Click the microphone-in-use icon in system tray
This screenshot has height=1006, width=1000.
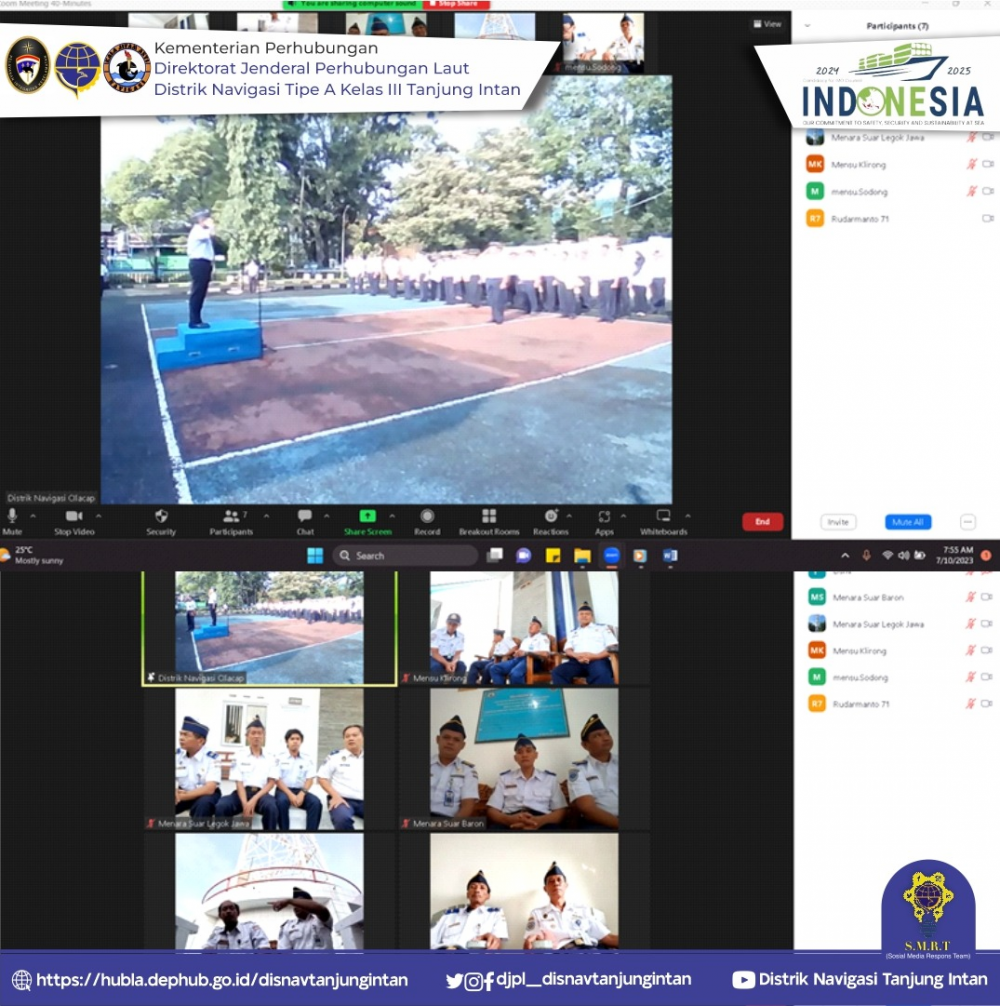tap(866, 555)
